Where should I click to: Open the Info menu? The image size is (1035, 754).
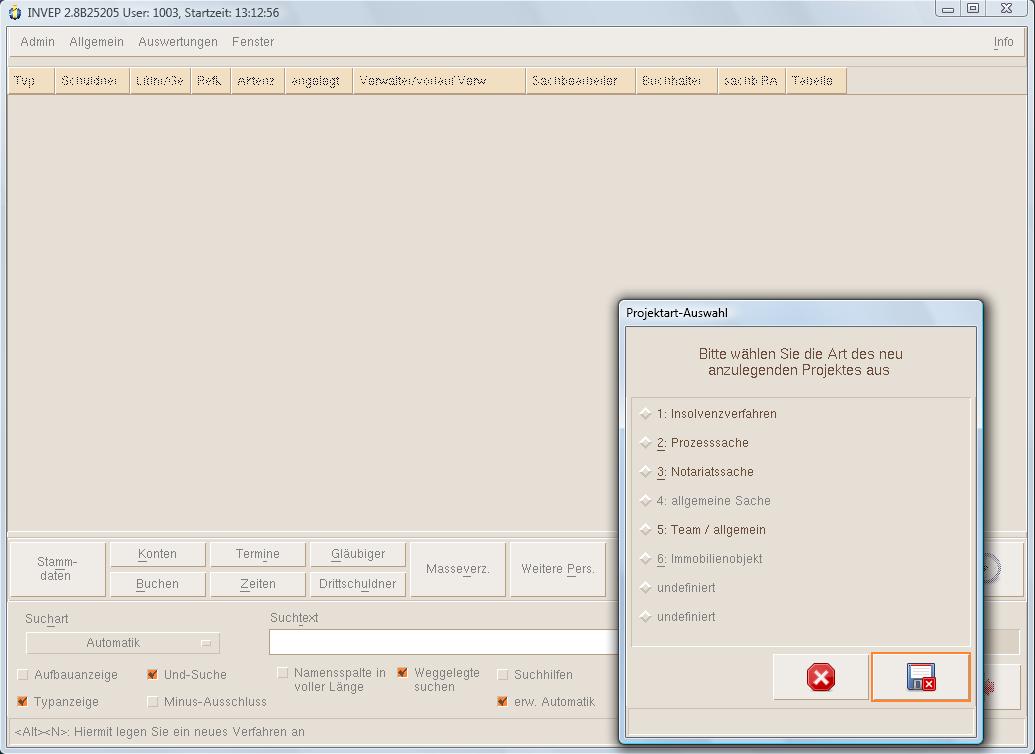[1003, 42]
